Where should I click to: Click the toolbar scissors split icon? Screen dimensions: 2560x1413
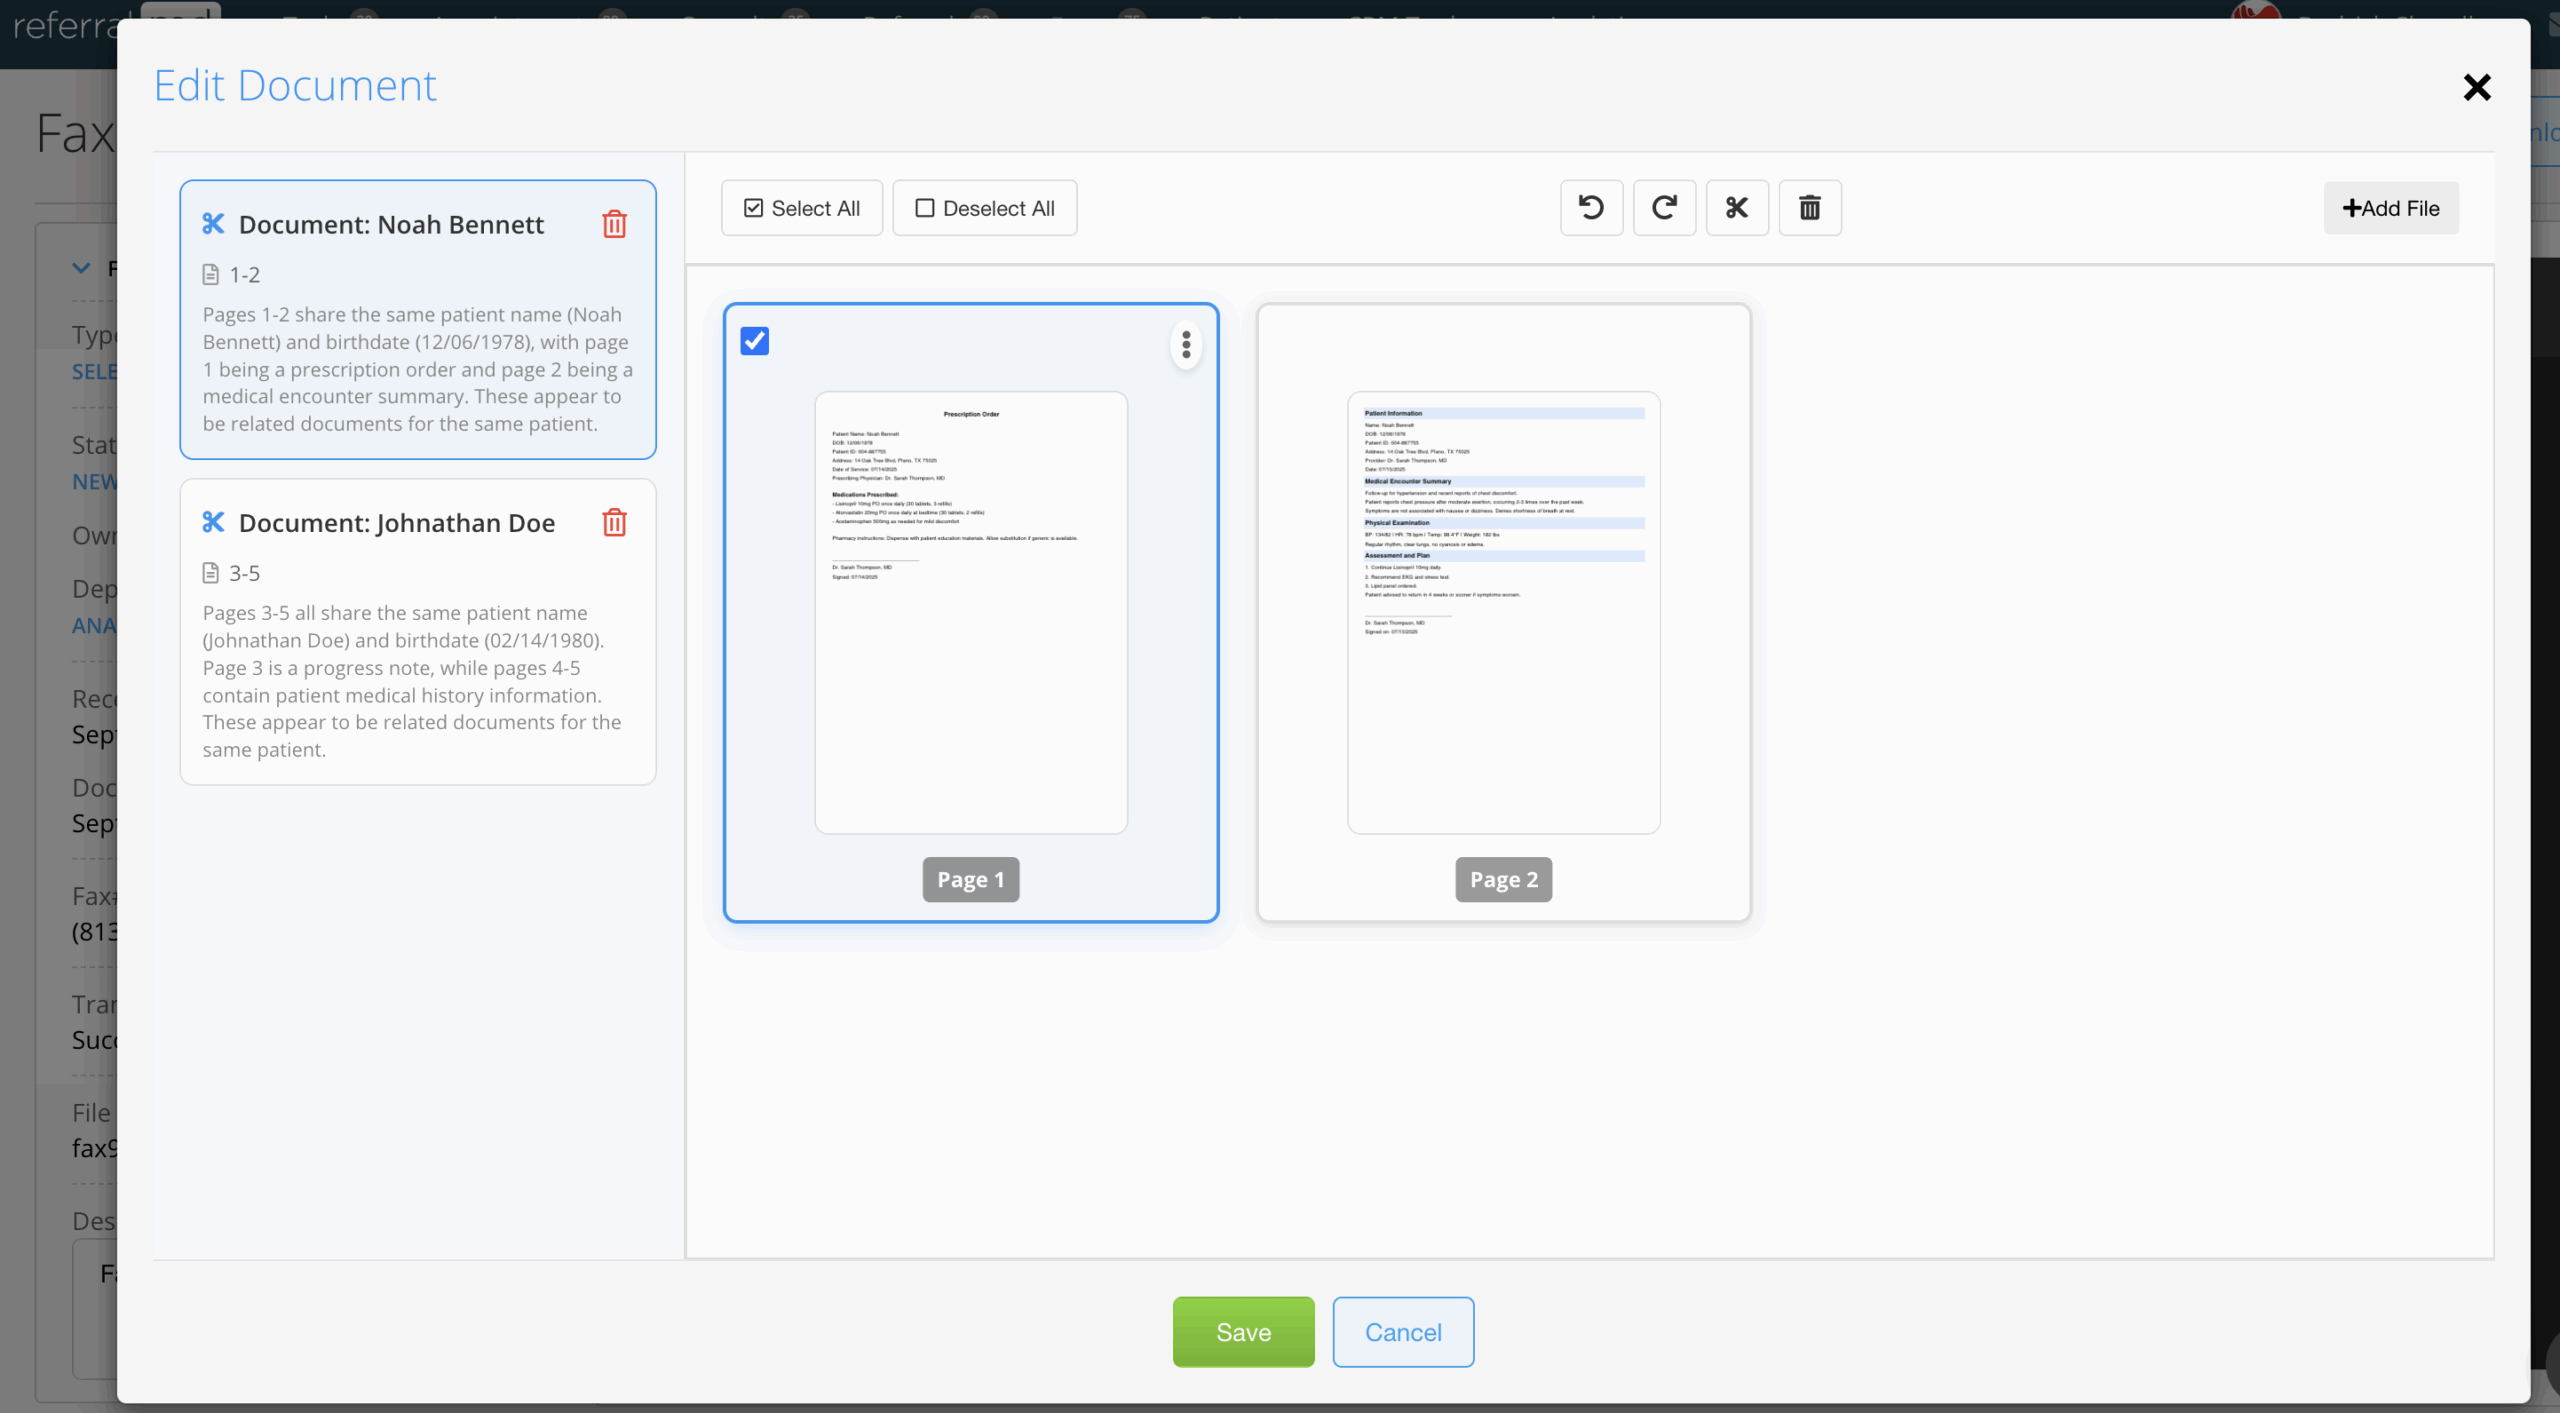pyautogui.click(x=1737, y=208)
